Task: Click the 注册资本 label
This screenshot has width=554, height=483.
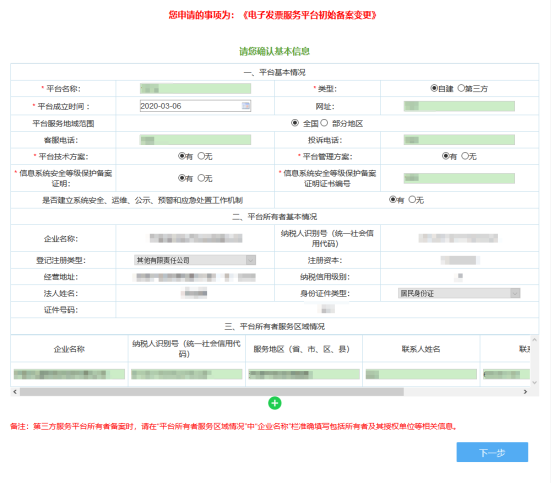Action: point(325,260)
